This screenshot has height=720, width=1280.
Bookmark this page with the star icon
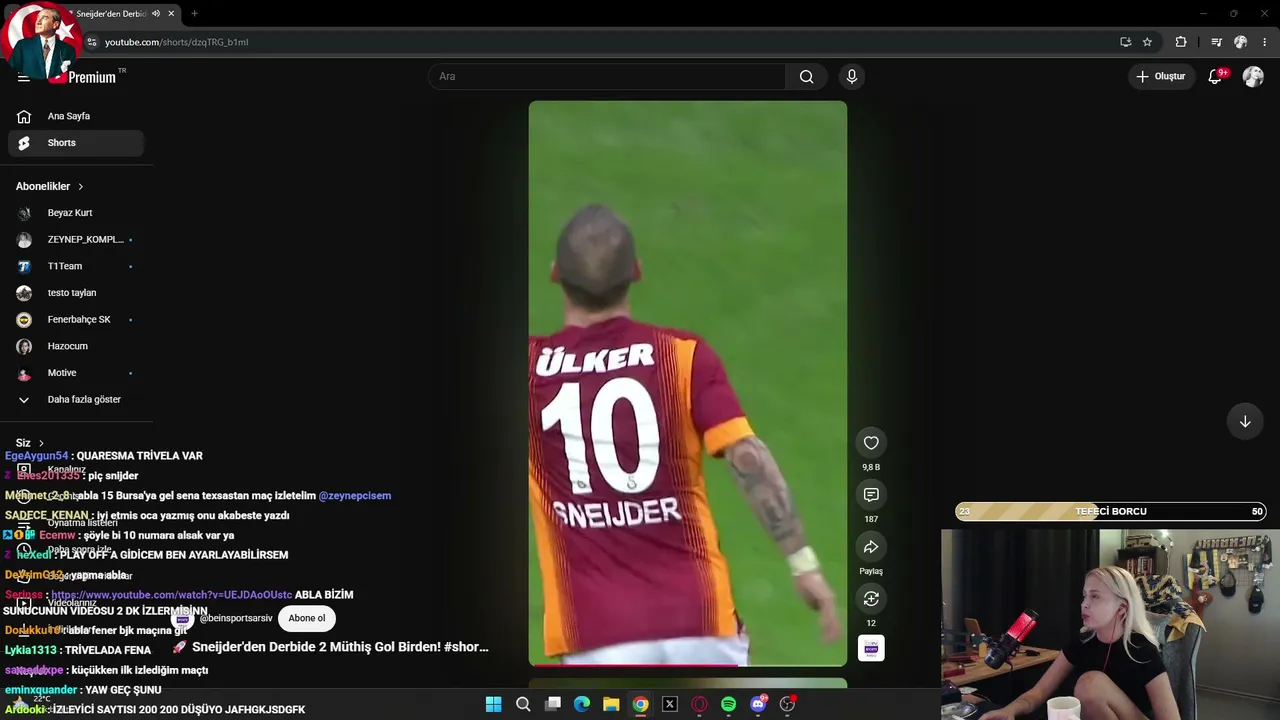[x=1147, y=42]
